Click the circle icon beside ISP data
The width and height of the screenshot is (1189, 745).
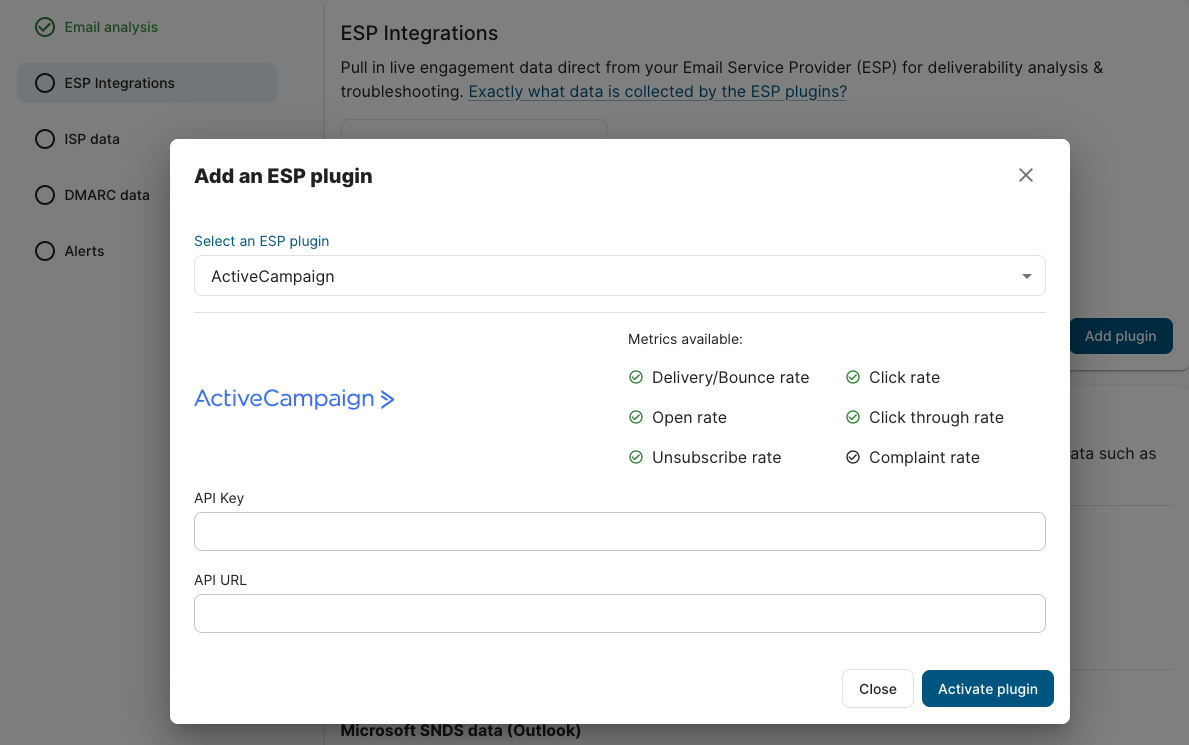coord(45,139)
